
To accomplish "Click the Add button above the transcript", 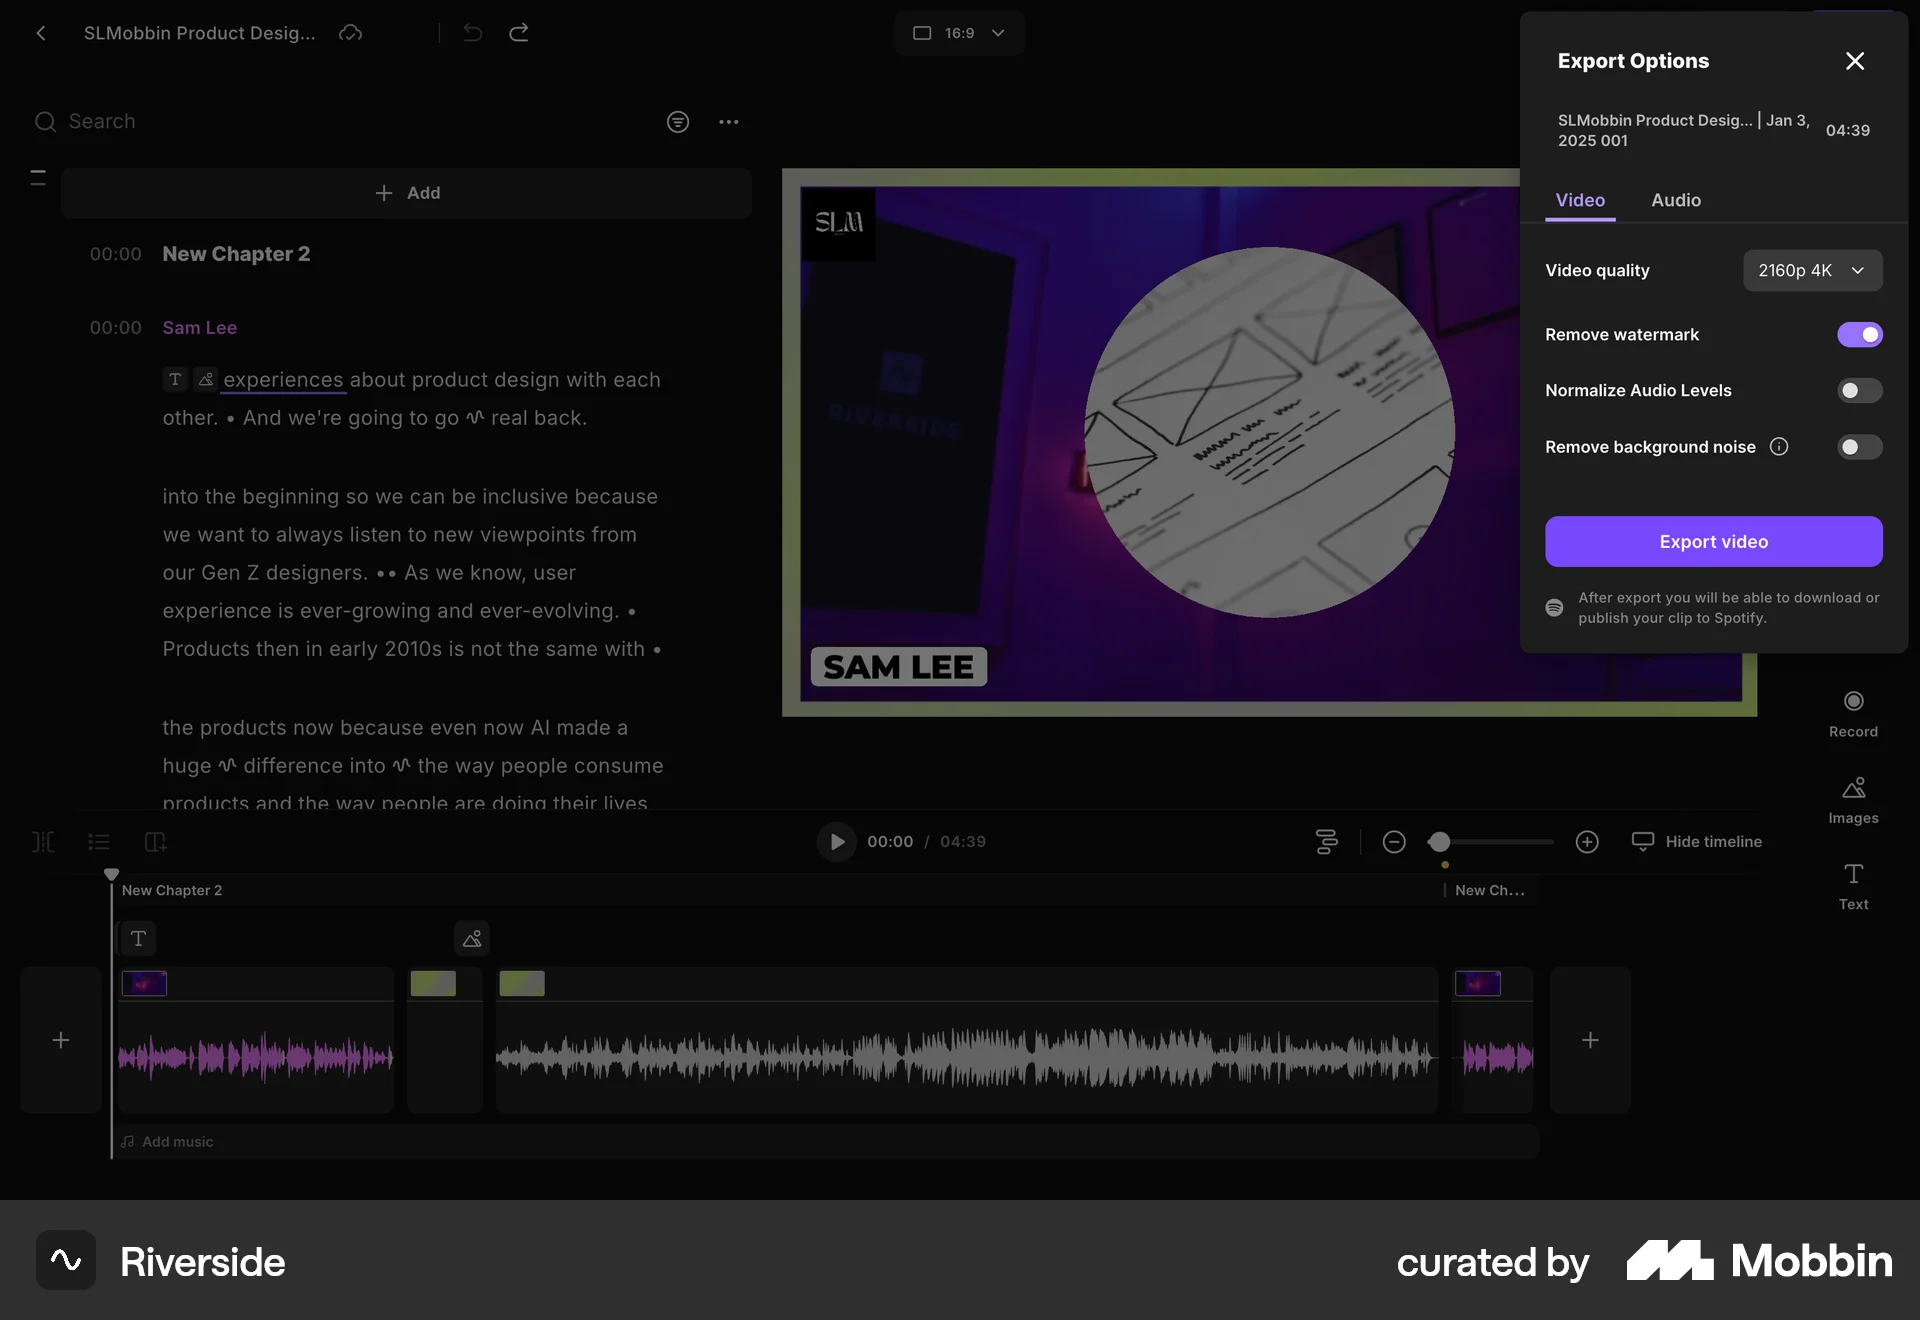I will coord(407,192).
